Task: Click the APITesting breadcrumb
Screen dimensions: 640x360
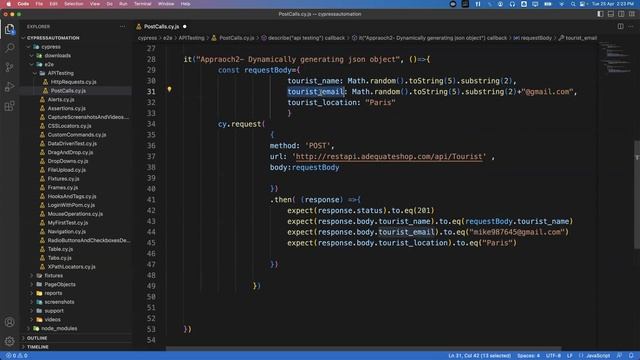Action: pyautogui.click(x=191, y=38)
